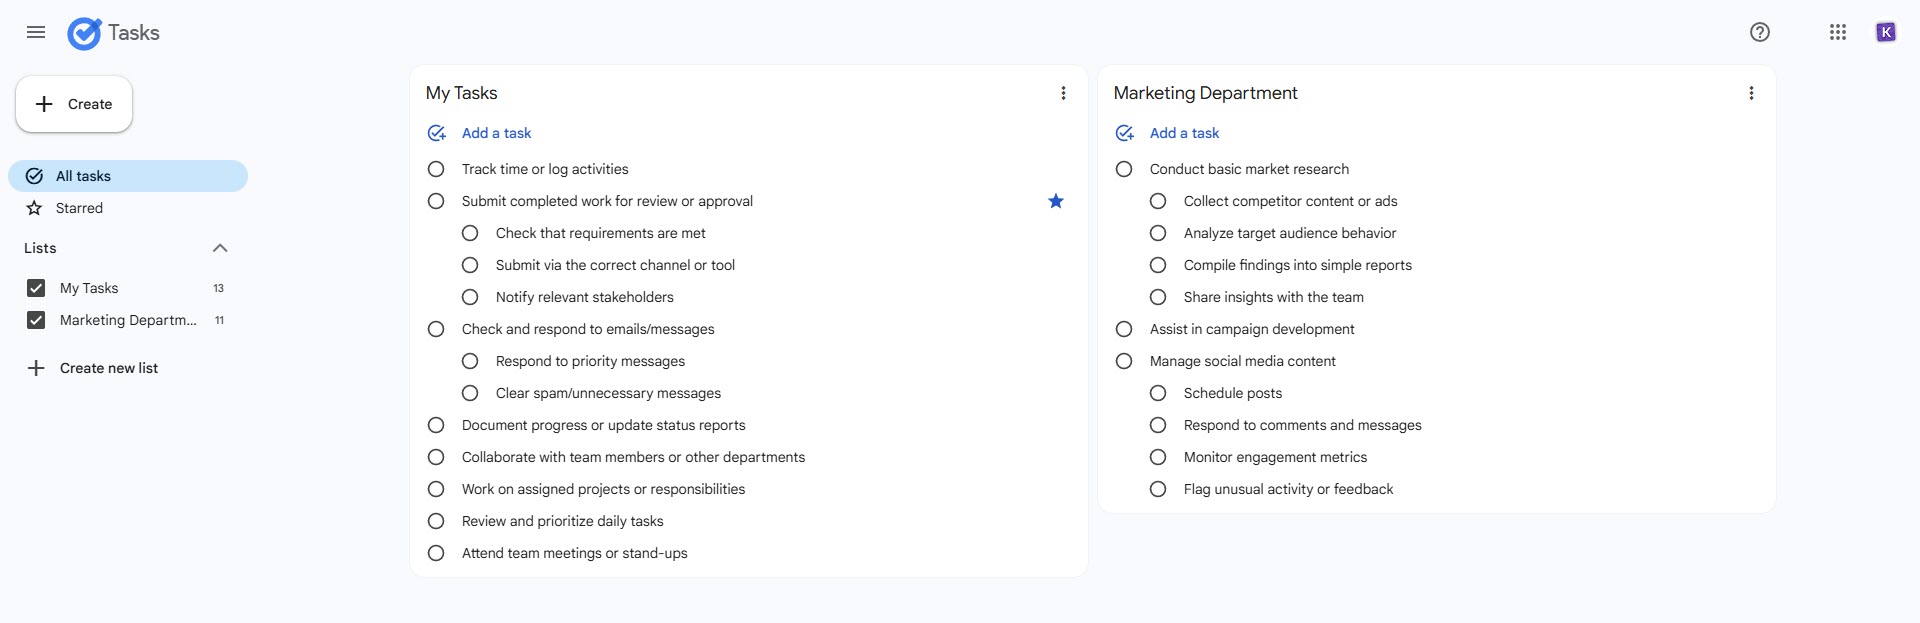
Task: Unstar the Submit completed work task
Action: tap(1056, 201)
